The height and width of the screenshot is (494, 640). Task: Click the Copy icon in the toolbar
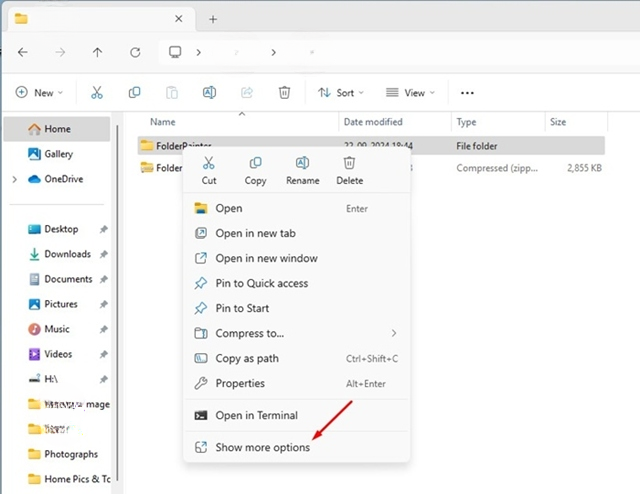click(134, 93)
